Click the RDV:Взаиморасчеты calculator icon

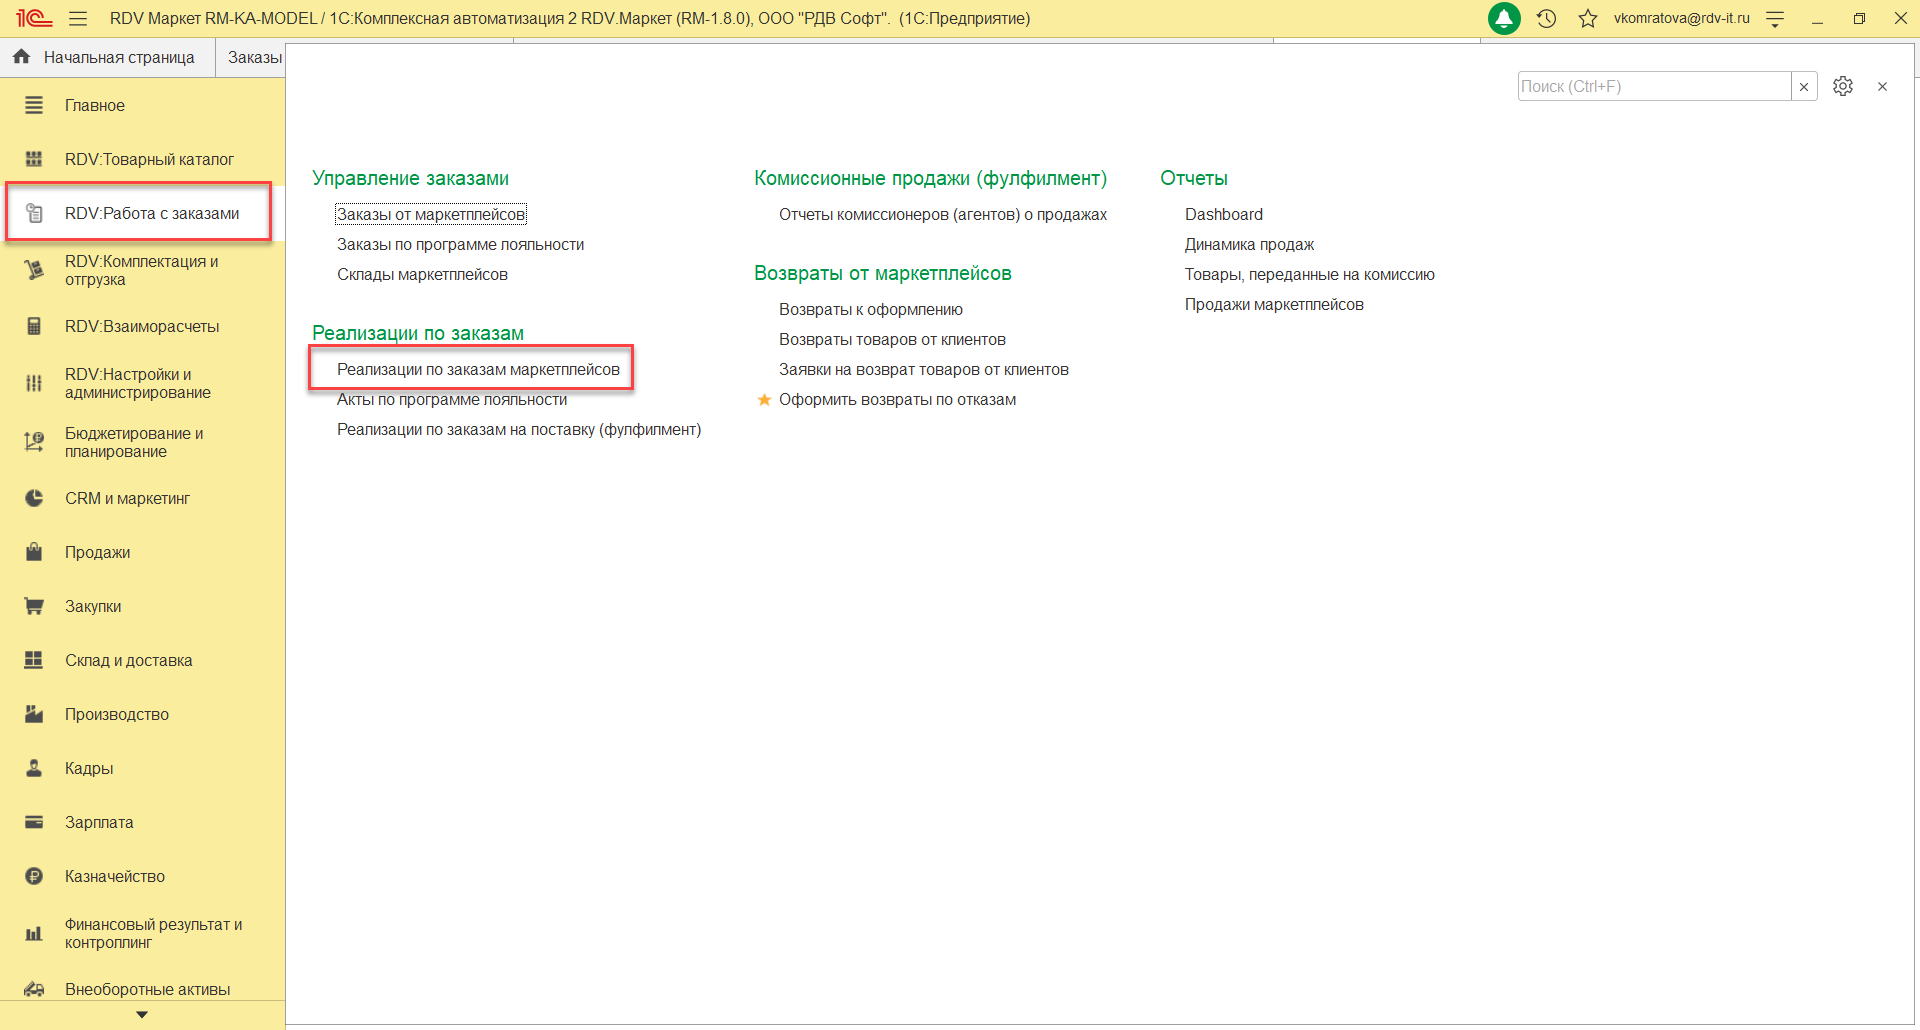pyautogui.click(x=34, y=326)
